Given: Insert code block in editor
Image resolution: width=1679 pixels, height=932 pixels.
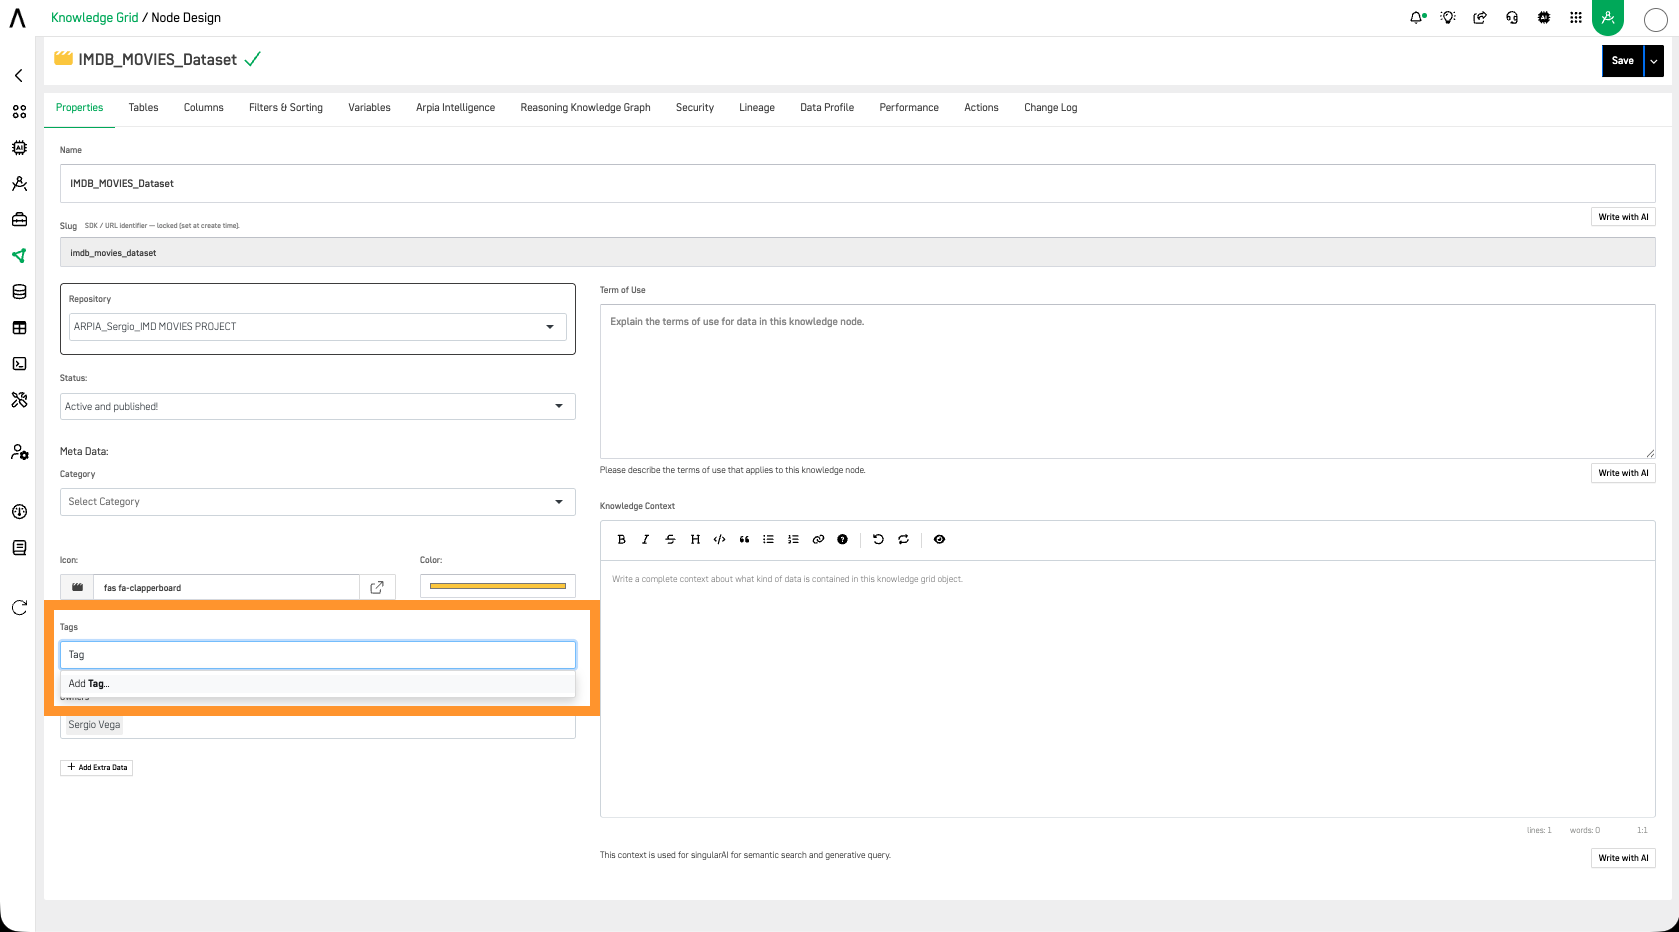Looking at the screenshot, I should pos(719,539).
